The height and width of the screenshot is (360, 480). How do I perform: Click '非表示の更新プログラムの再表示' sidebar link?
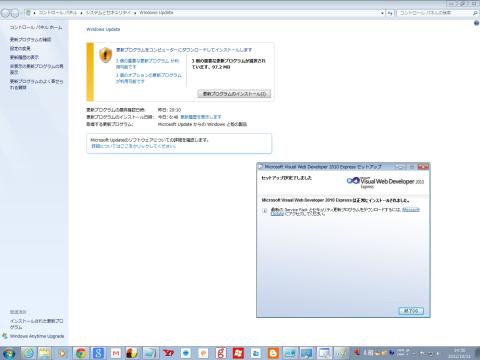[x=36, y=69]
